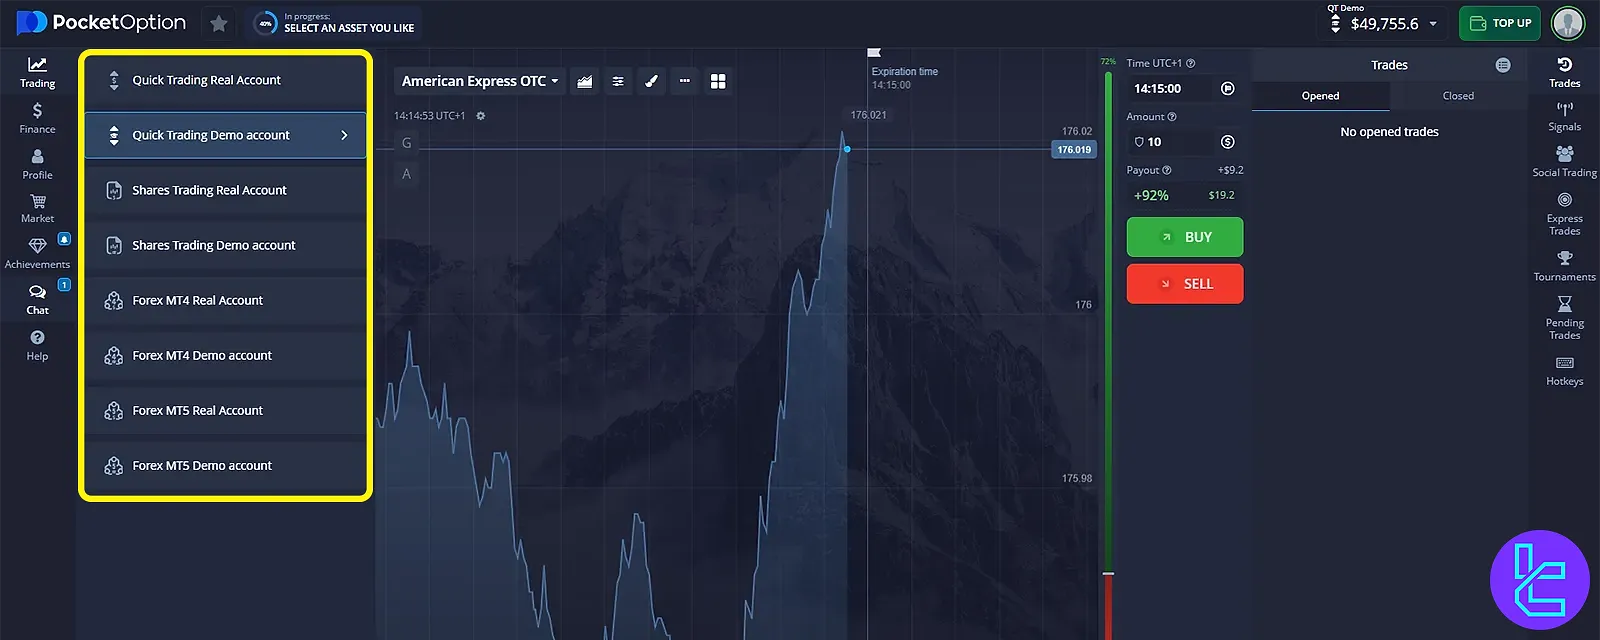
Task: Open the user profile avatar
Action: (1568, 23)
